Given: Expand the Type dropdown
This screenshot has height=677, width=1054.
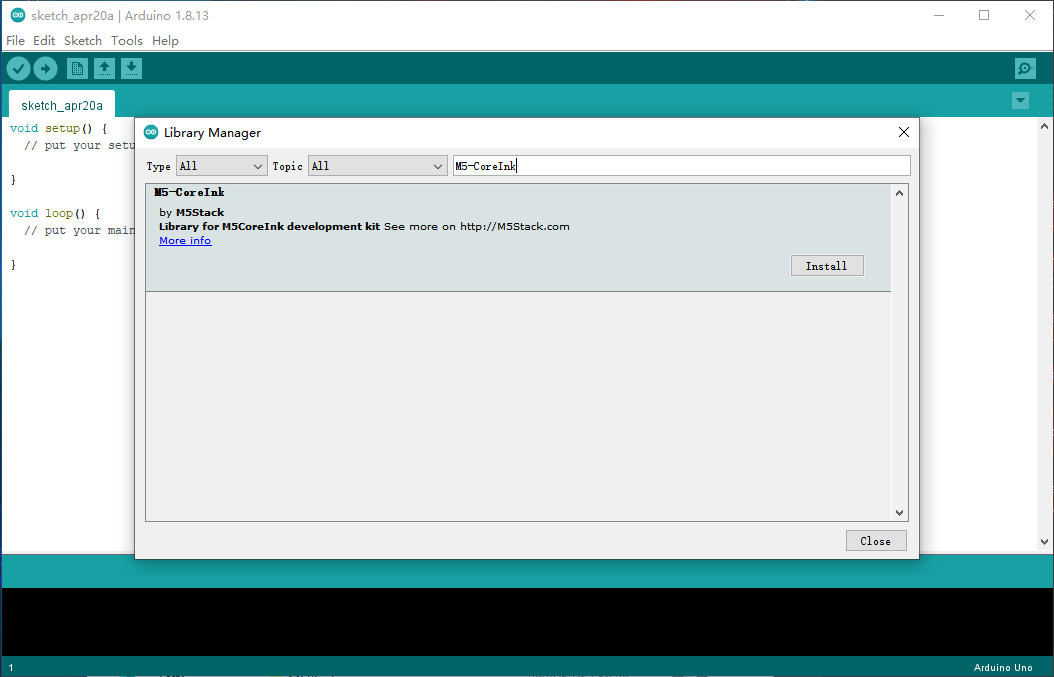Looking at the screenshot, I should 221,166.
